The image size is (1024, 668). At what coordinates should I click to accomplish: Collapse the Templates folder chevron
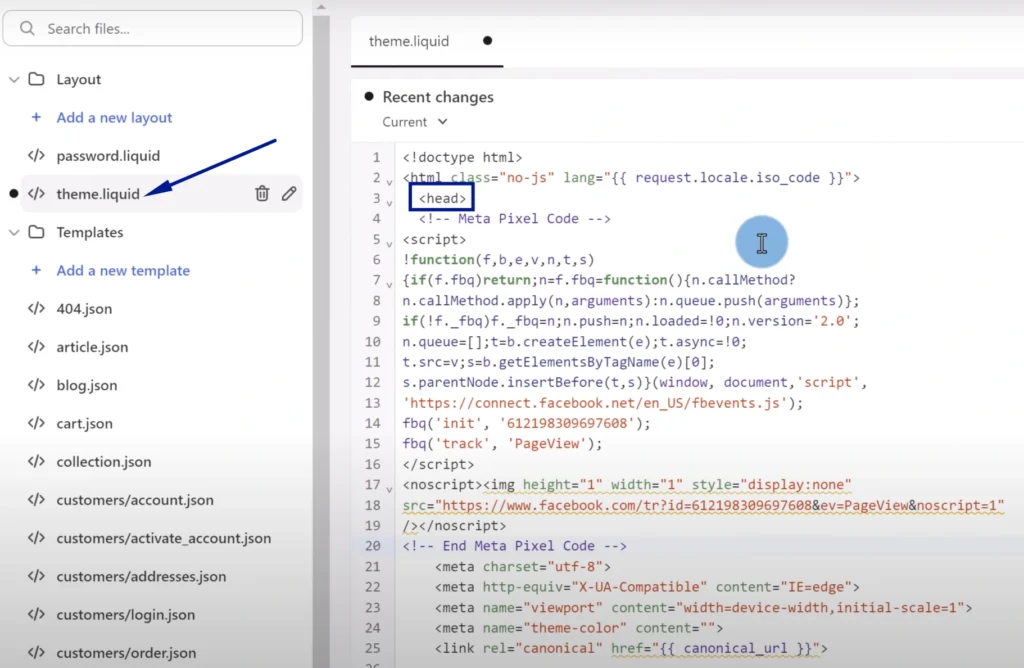(14, 233)
